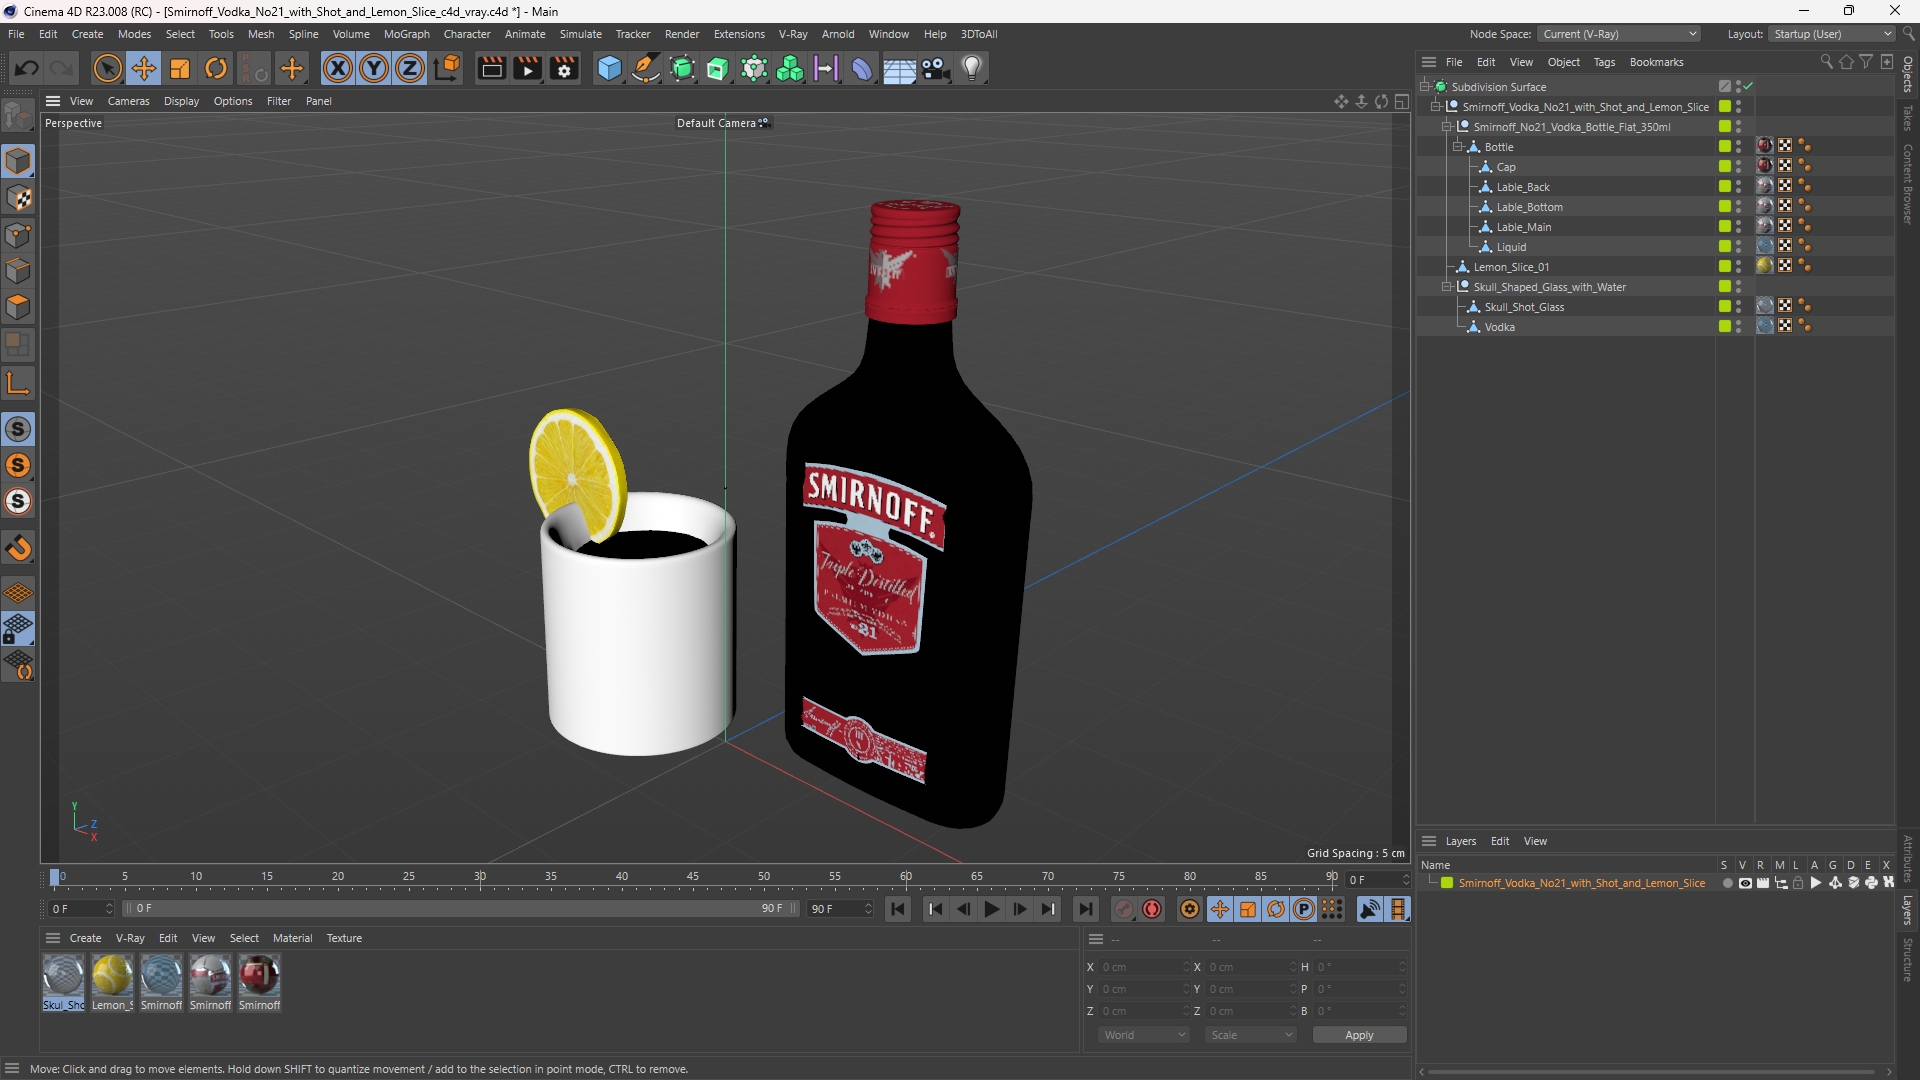The height and width of the screenshot is (1080, 1920).
Task: Add a Volume Builder object
Action: 790,68
